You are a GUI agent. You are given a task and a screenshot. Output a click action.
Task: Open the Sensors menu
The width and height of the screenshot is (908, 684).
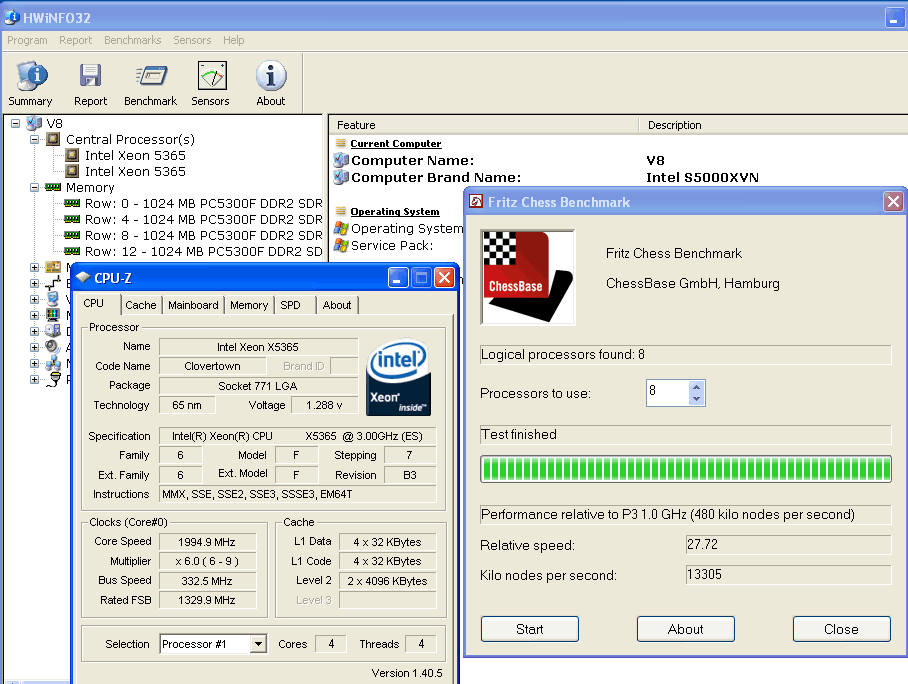pos(192,40)
